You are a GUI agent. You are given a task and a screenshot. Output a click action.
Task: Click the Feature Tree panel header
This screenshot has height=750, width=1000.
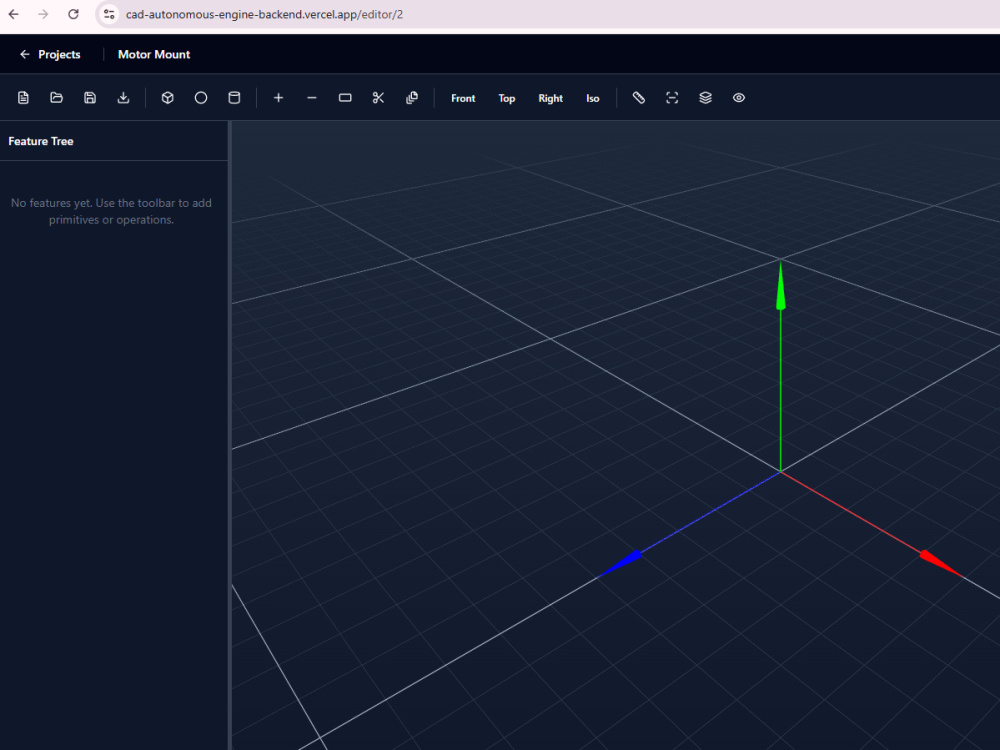[x=41, y=142]
